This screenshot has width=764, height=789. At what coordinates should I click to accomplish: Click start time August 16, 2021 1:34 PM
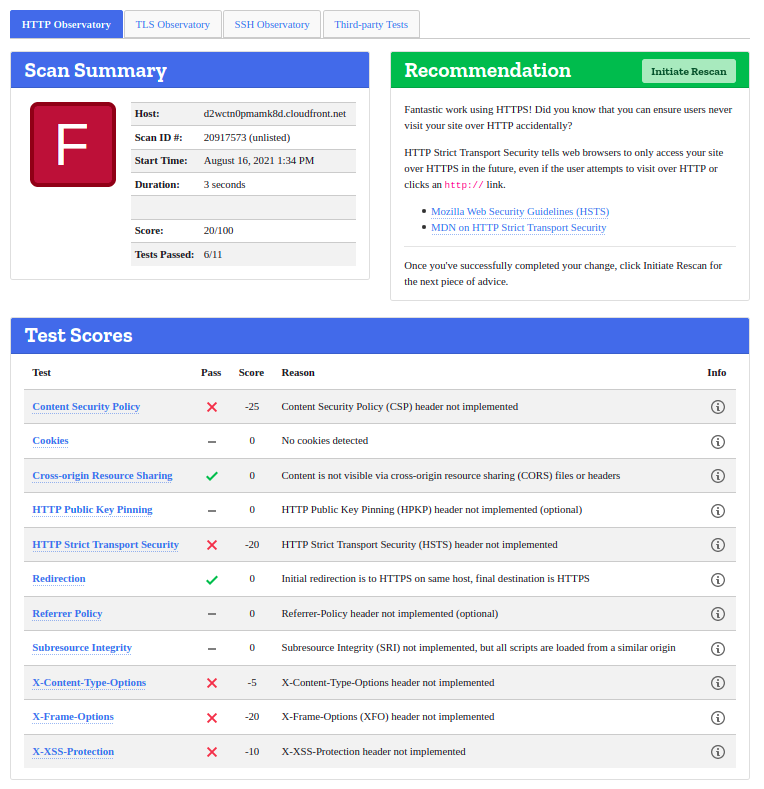[x=259, y=161]
